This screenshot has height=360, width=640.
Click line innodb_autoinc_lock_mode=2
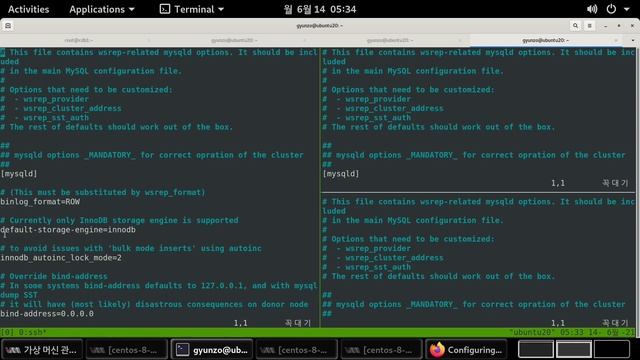click(x=61, y=258)
